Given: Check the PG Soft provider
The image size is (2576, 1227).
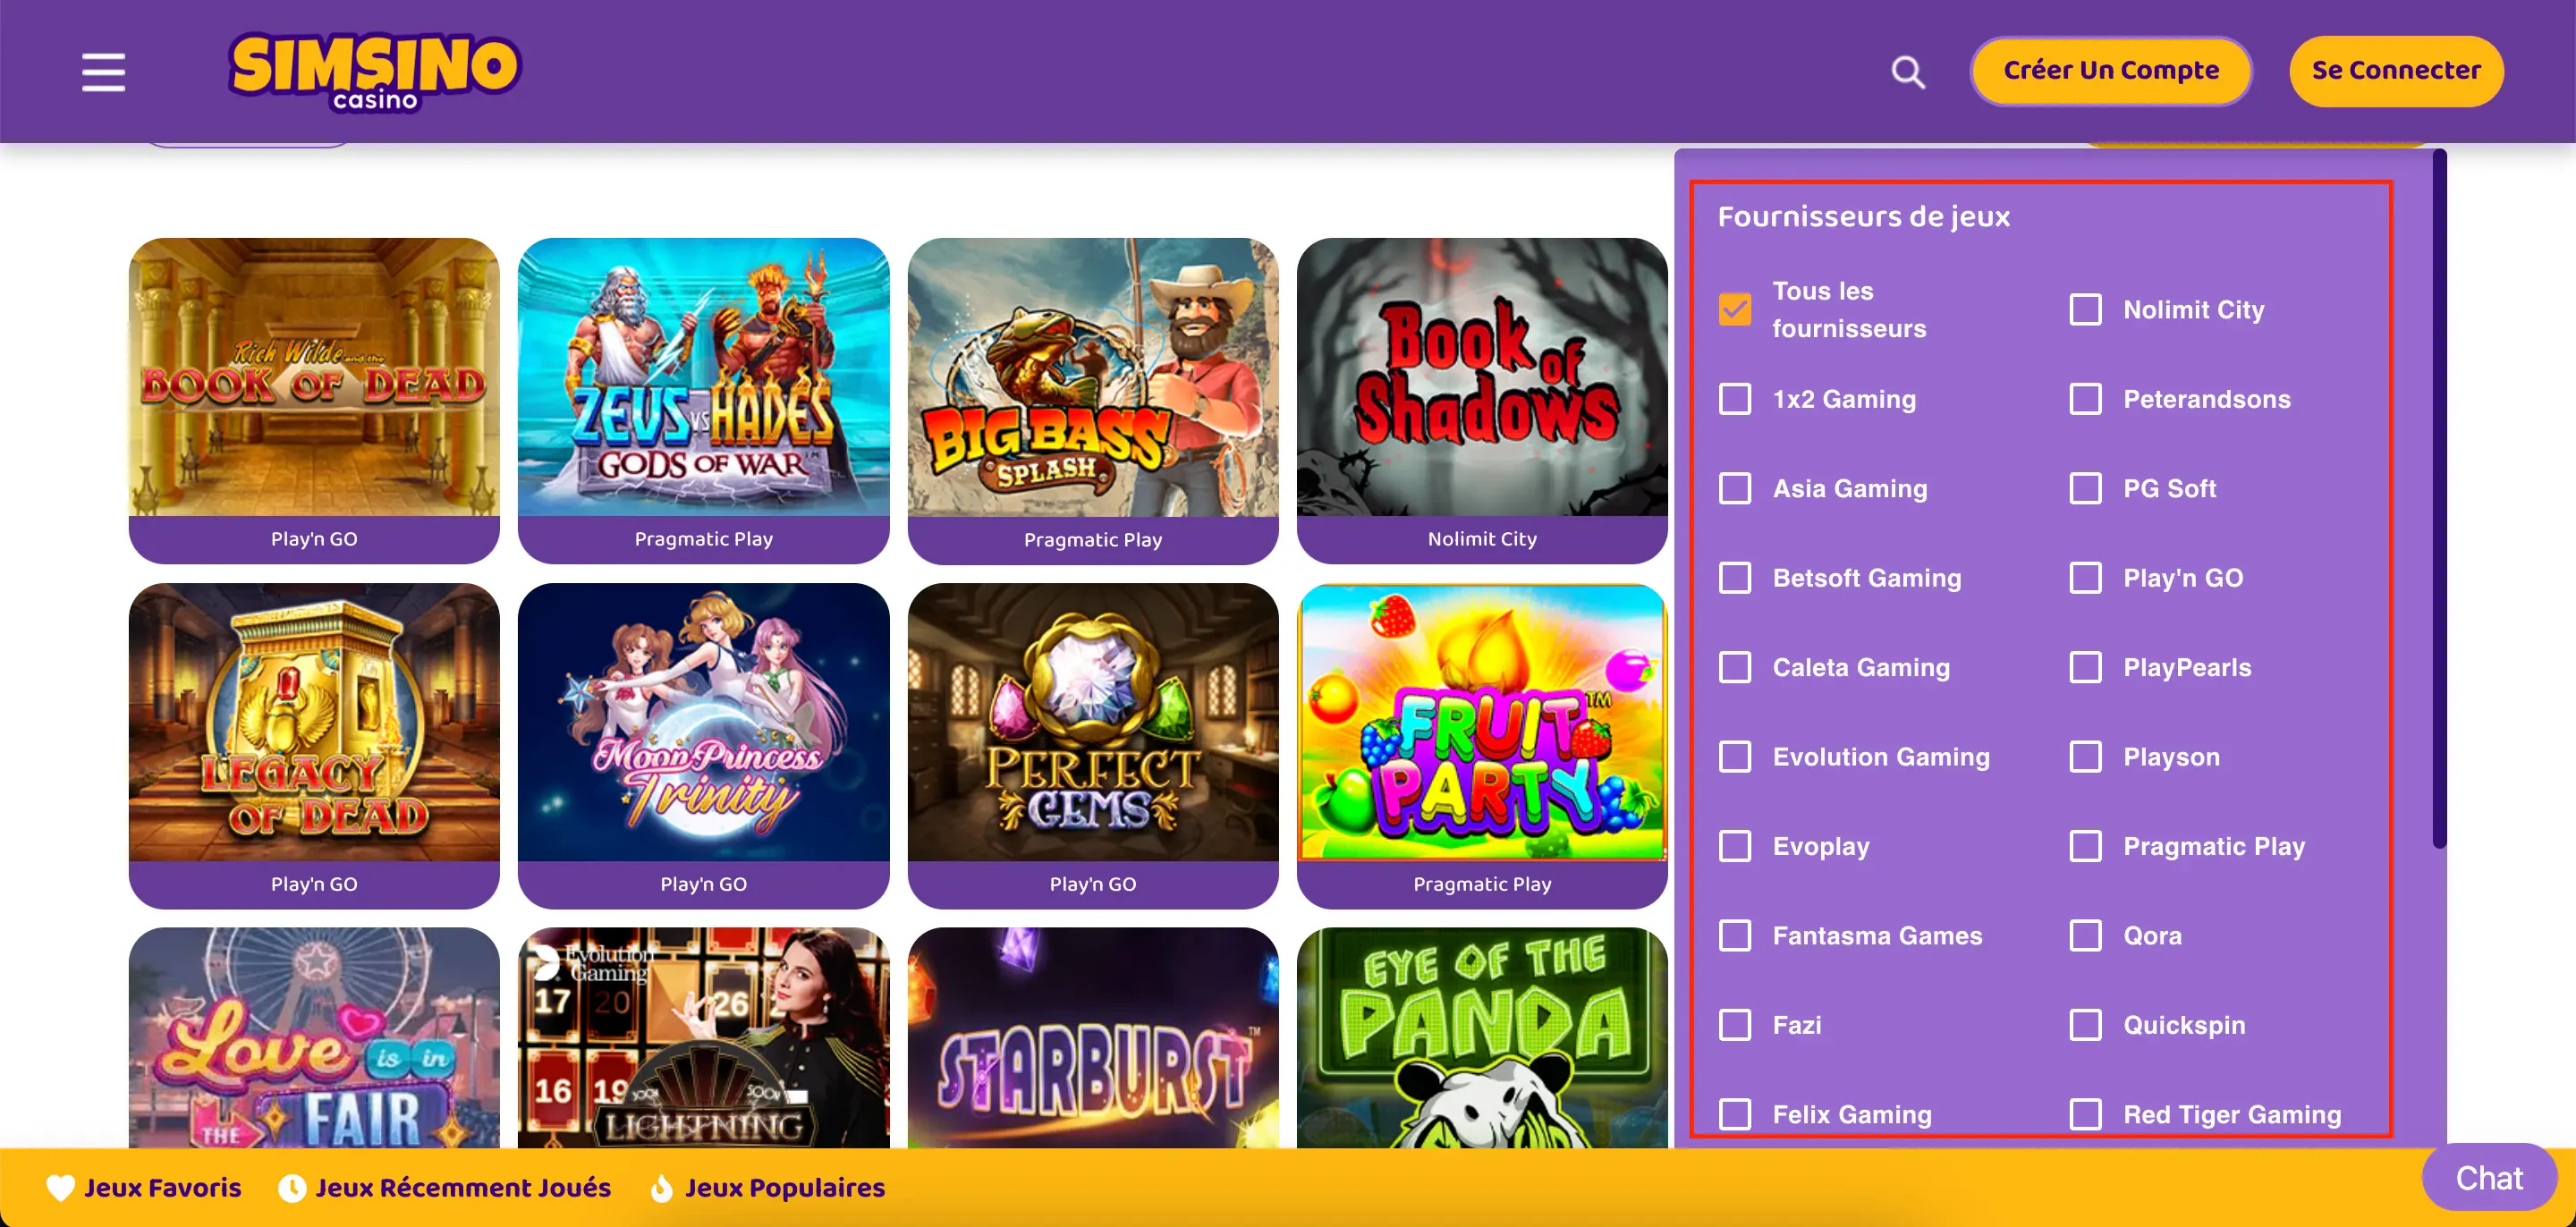Looking at the screenshot, I should 2085,488.
